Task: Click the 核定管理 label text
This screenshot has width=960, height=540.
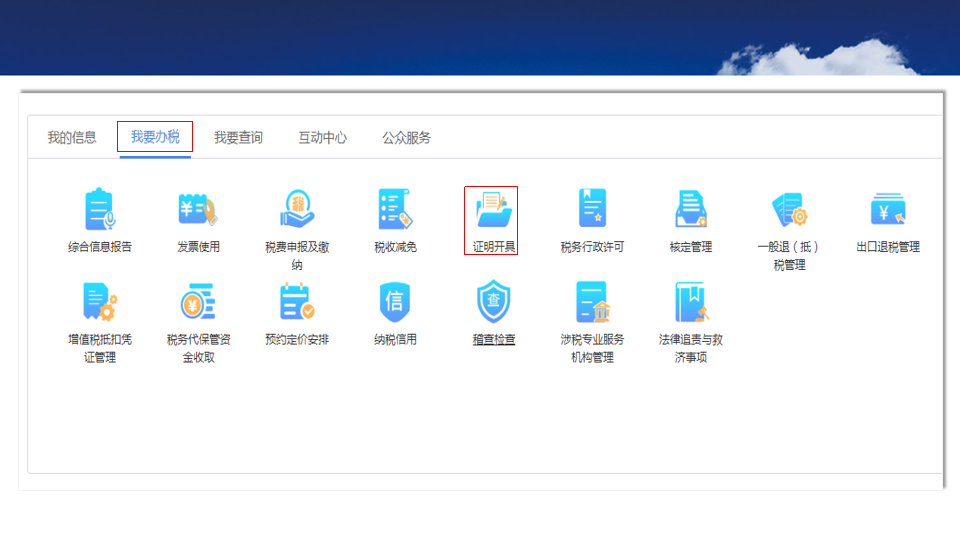Action: coord(691,247)
